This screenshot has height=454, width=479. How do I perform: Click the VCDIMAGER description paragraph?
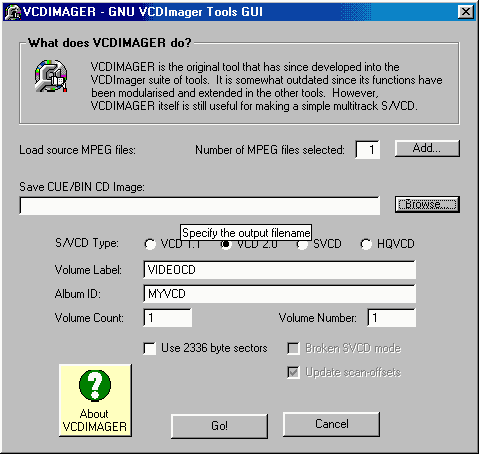(267, 87)
